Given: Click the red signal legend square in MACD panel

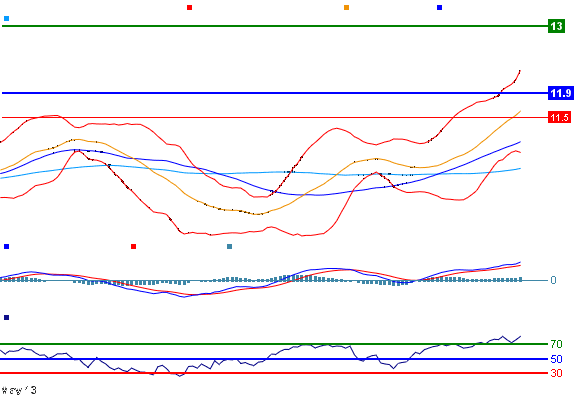Looking at the screenshot, I should 134,246.
